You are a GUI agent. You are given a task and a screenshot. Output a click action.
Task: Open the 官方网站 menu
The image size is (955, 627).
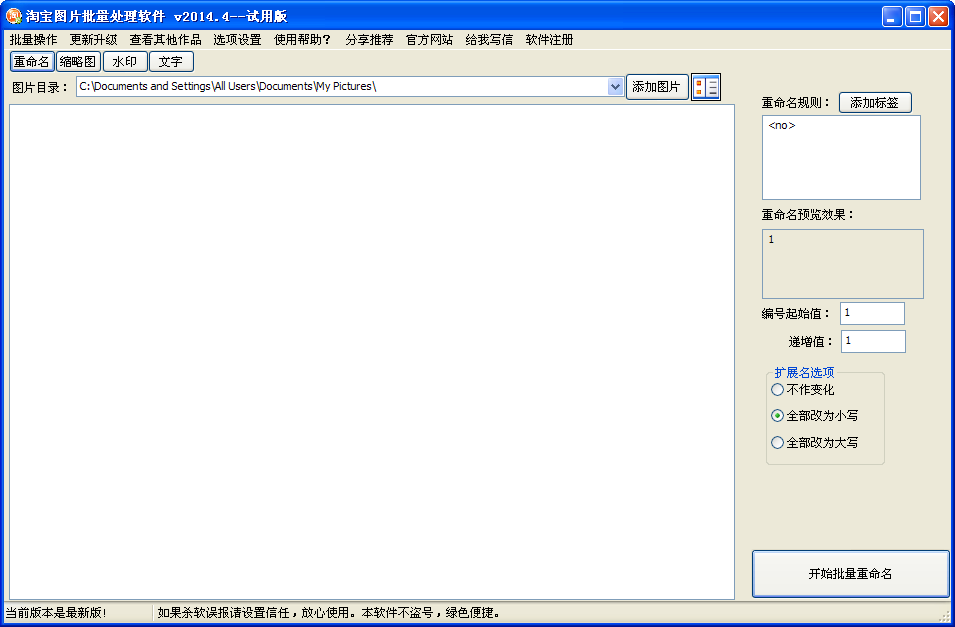429,40
